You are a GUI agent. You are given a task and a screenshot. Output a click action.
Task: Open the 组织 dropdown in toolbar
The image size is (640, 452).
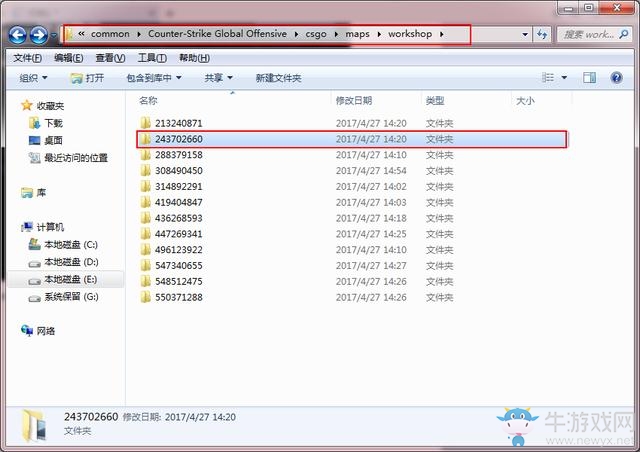pos(33,78)
